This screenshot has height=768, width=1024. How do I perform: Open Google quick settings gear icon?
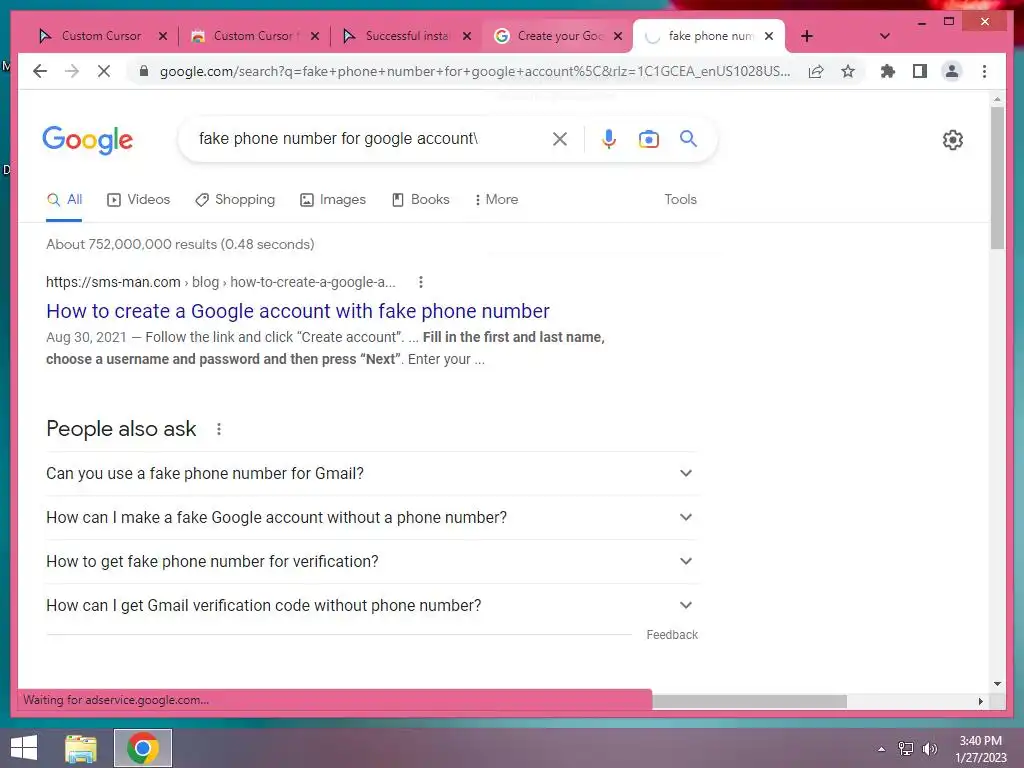[x=952, y=139]
